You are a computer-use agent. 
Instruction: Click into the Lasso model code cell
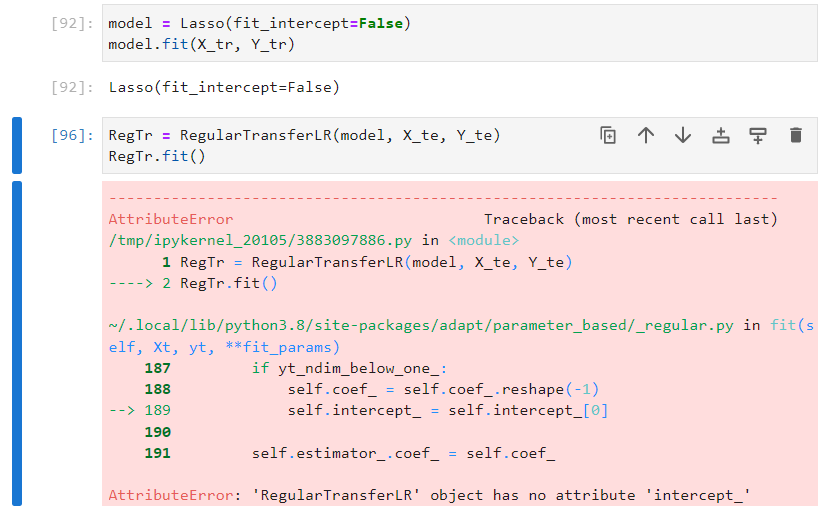point(459,33)
